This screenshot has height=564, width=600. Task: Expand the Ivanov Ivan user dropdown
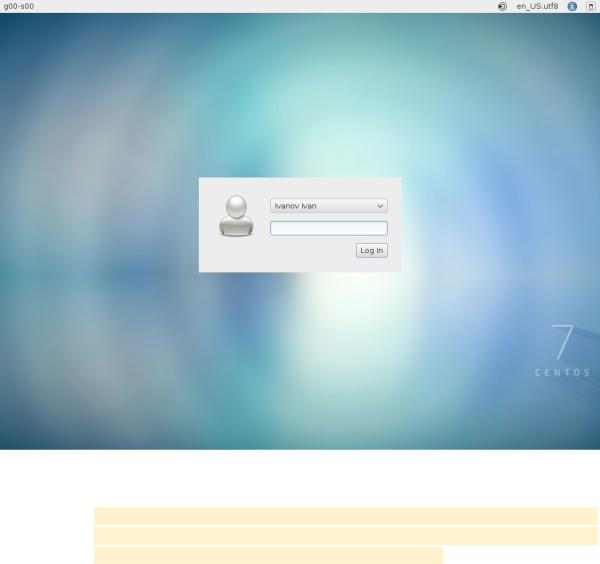tap(329, 206)
